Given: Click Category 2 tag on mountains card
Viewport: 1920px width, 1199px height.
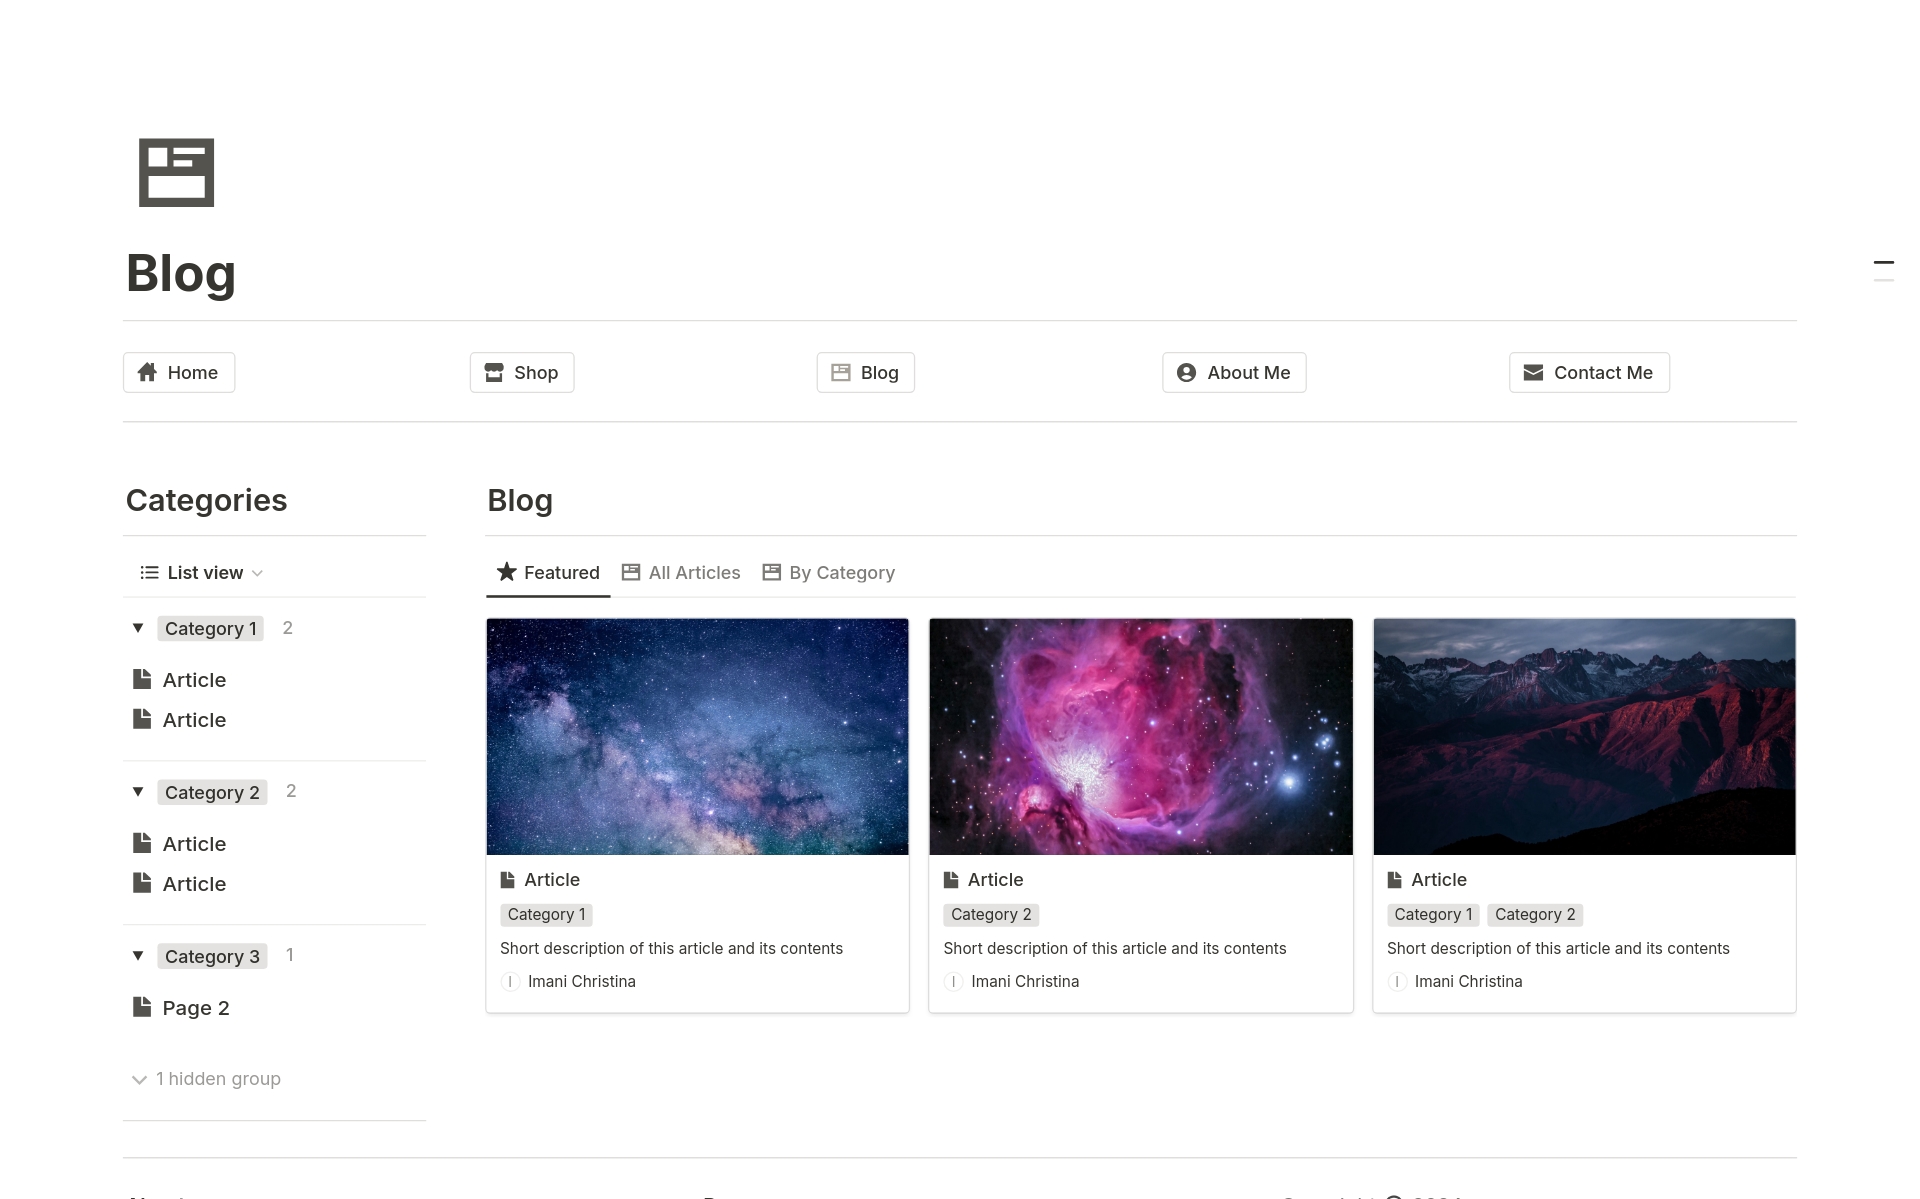Looking at the screenshot, I should (x=1535, y=915).
